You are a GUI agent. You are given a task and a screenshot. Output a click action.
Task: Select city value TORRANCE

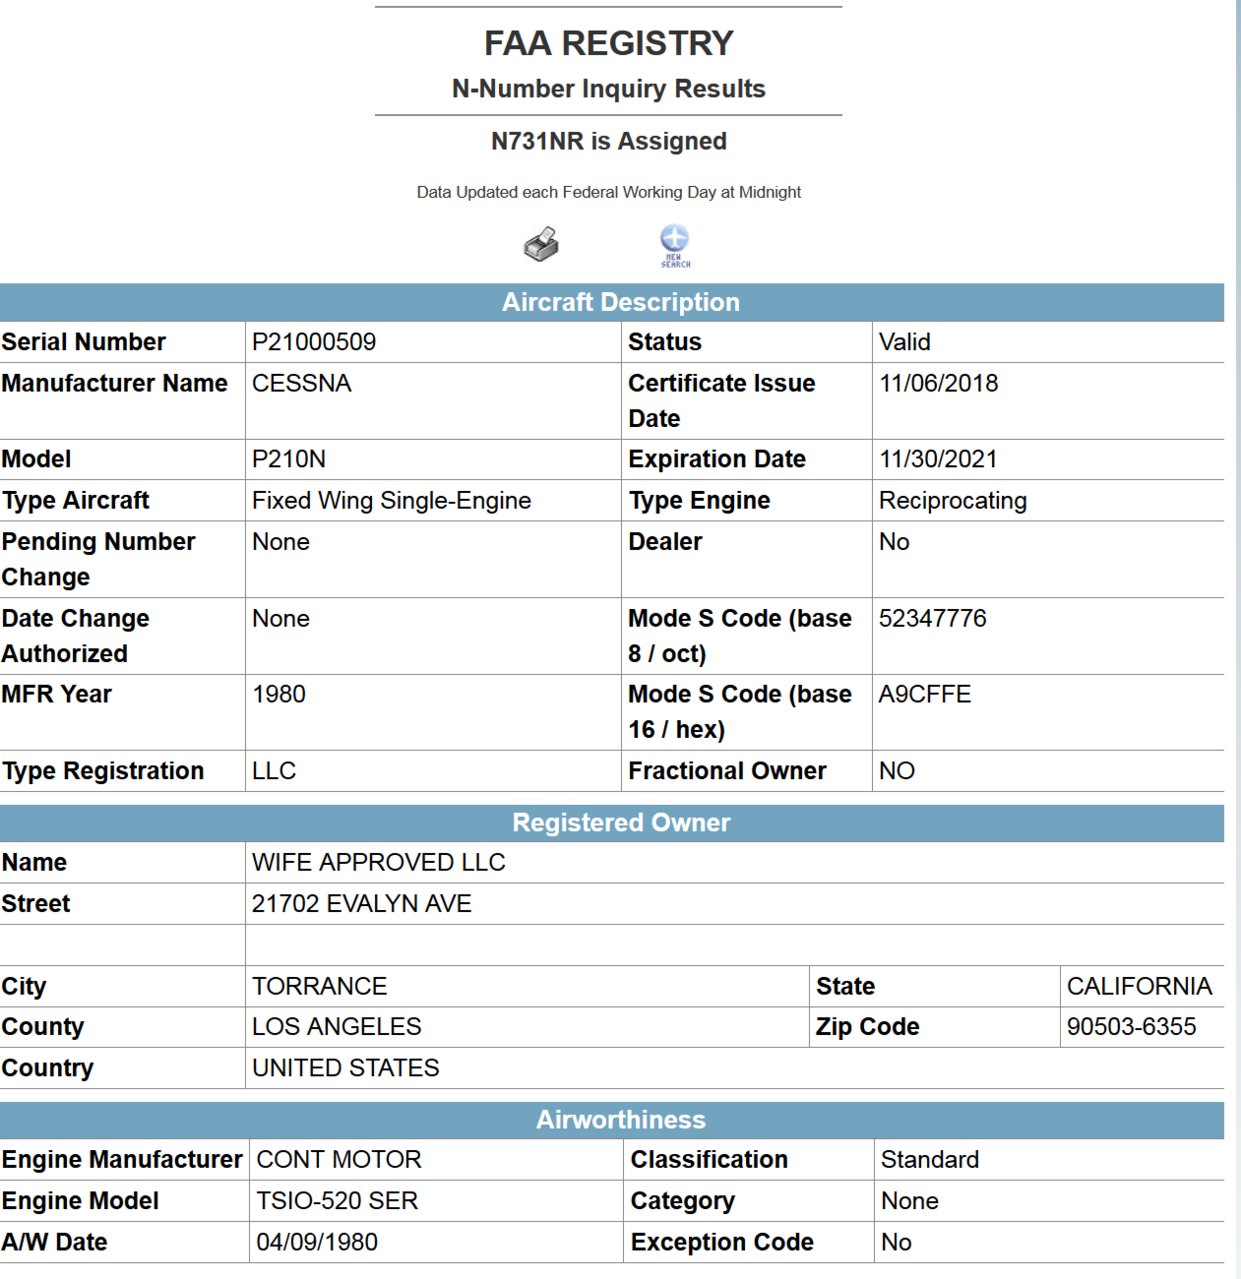[320, 986]
